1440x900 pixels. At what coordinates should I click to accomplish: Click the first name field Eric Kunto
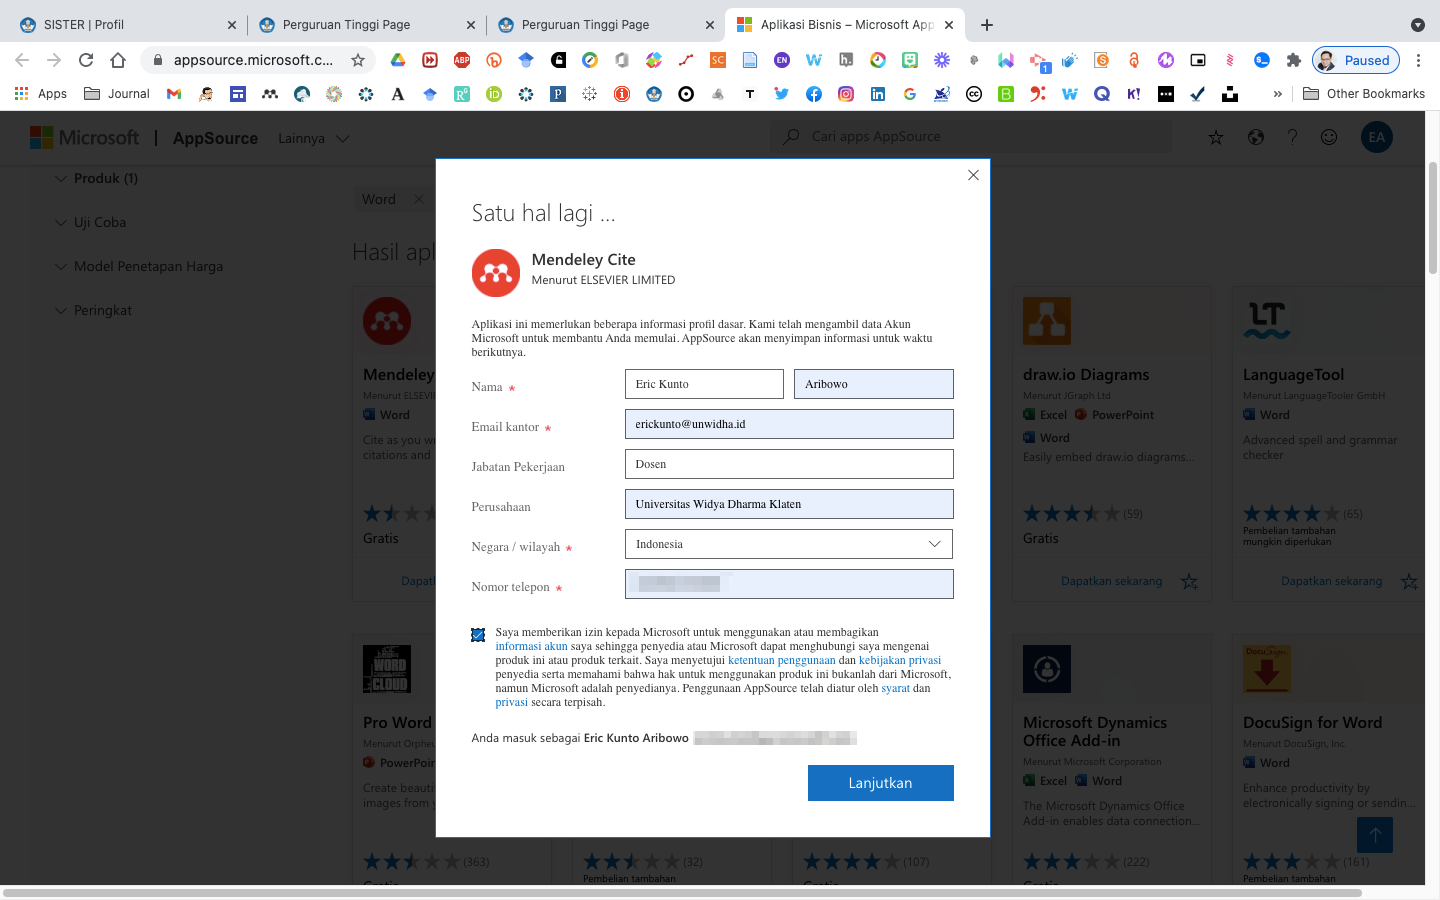[704, 384]
